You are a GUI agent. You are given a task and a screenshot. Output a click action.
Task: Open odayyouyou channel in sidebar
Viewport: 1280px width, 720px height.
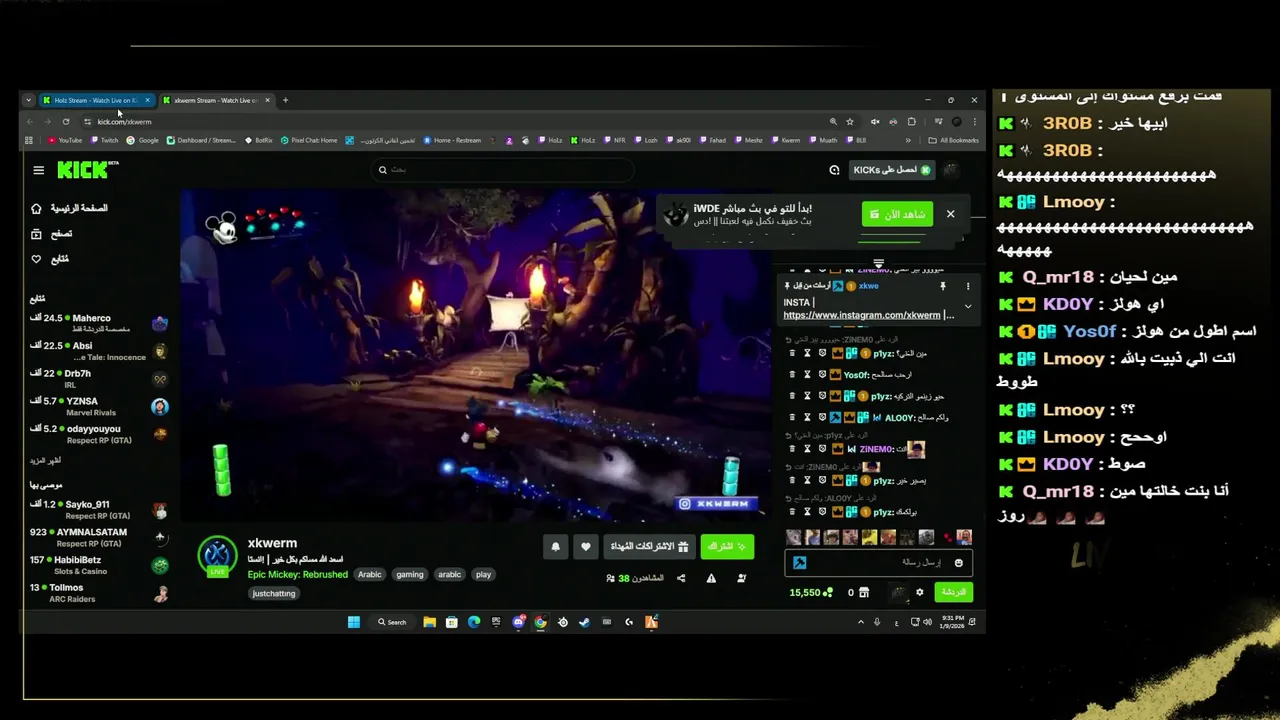click(x=99, y=434)
